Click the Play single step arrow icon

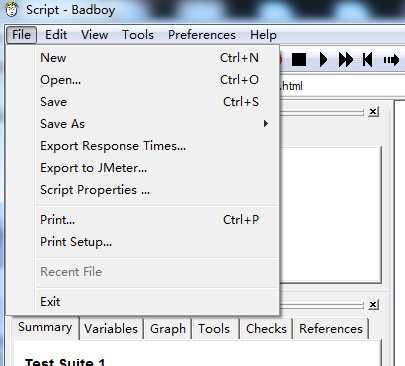pyautogui.click(x=323, y=60)
